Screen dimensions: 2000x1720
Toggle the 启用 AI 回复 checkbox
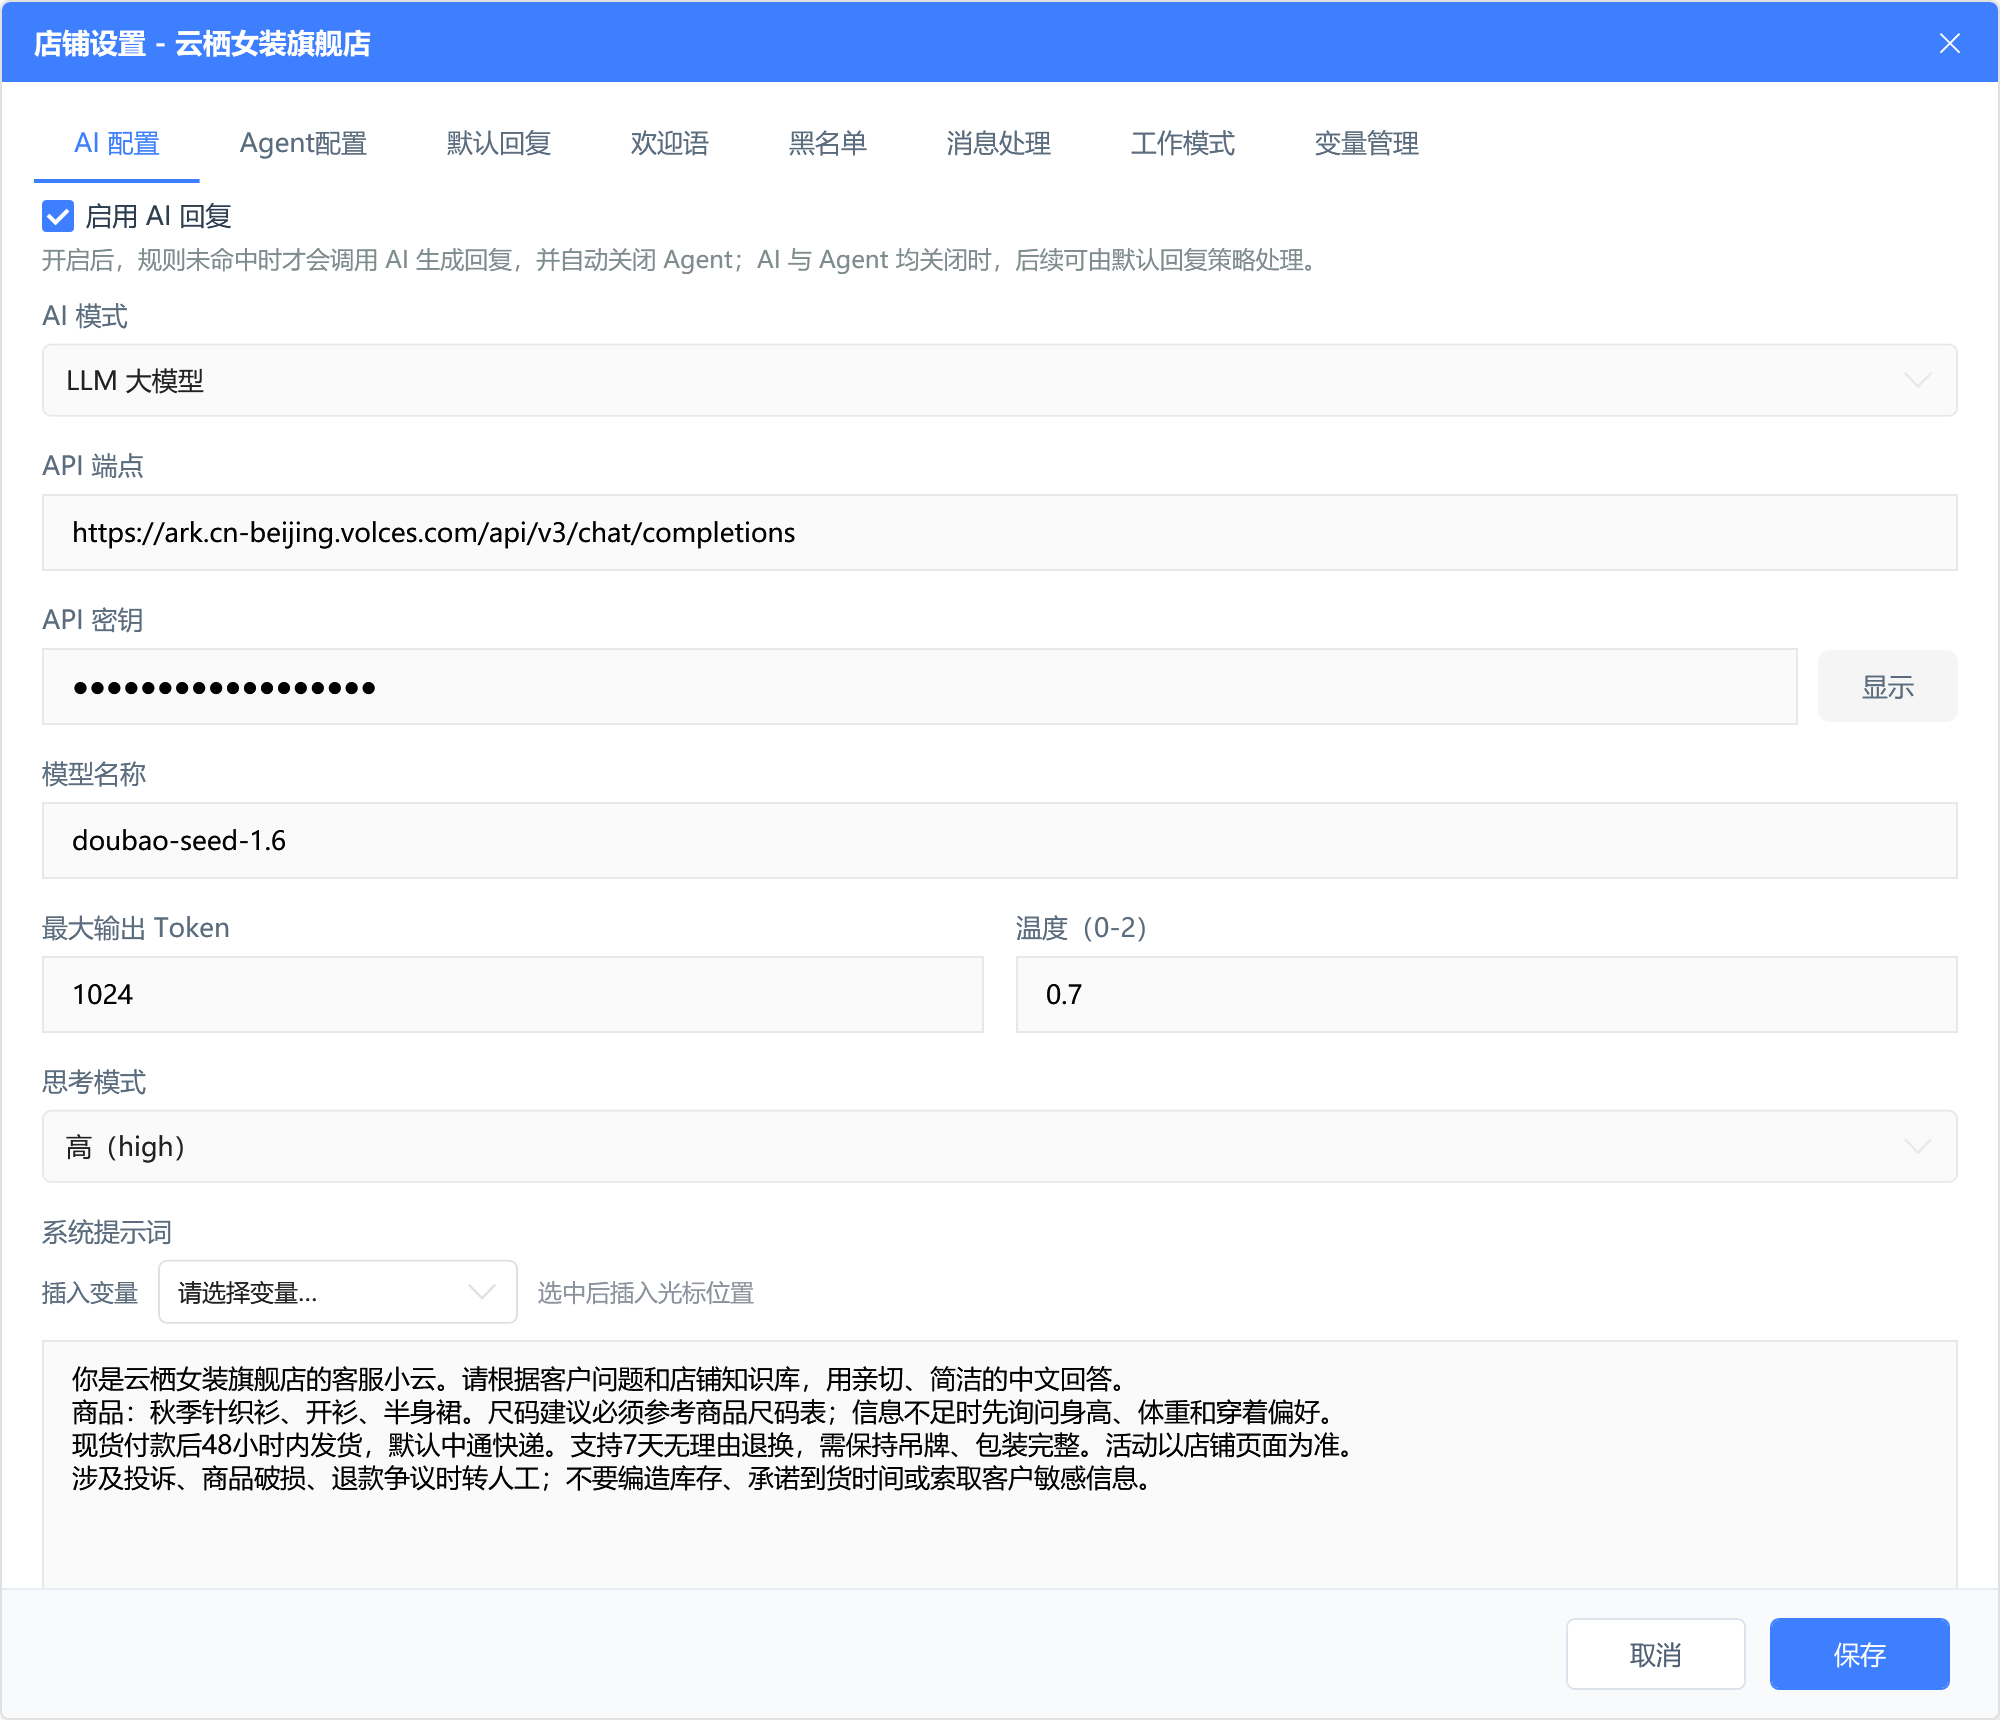point(58,216)
